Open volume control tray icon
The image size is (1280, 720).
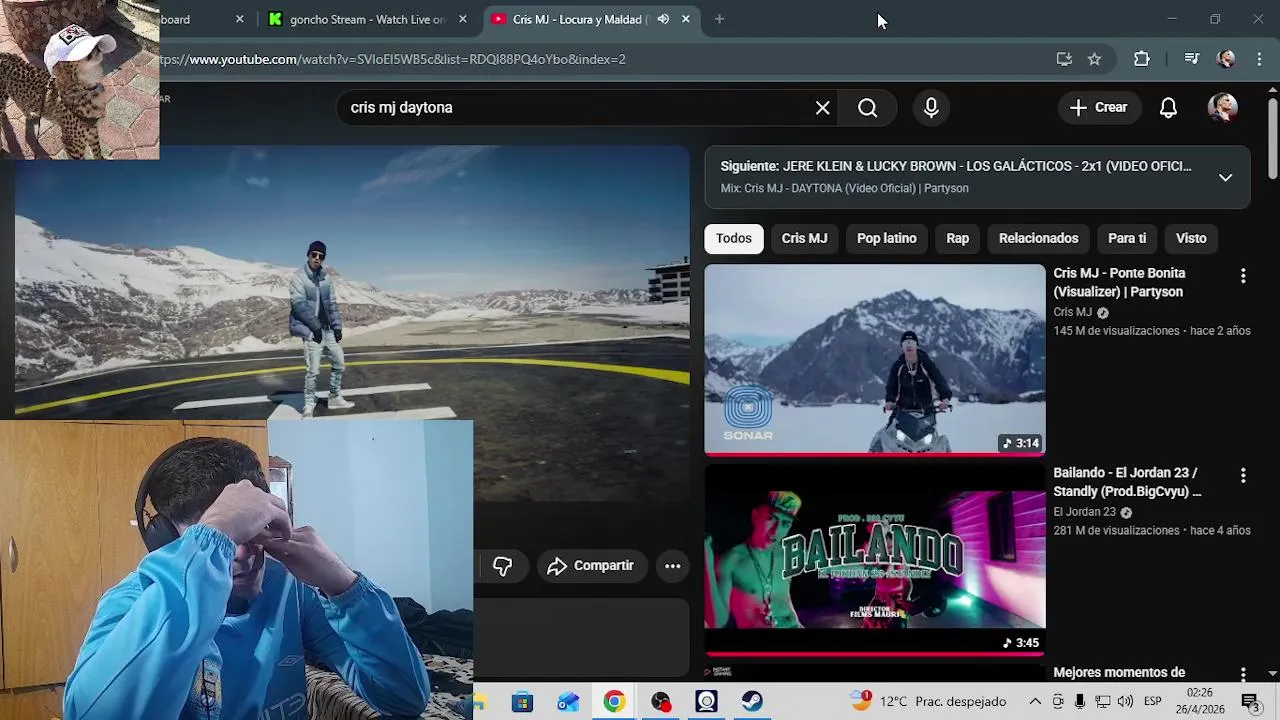click(x=1125, y=702)
